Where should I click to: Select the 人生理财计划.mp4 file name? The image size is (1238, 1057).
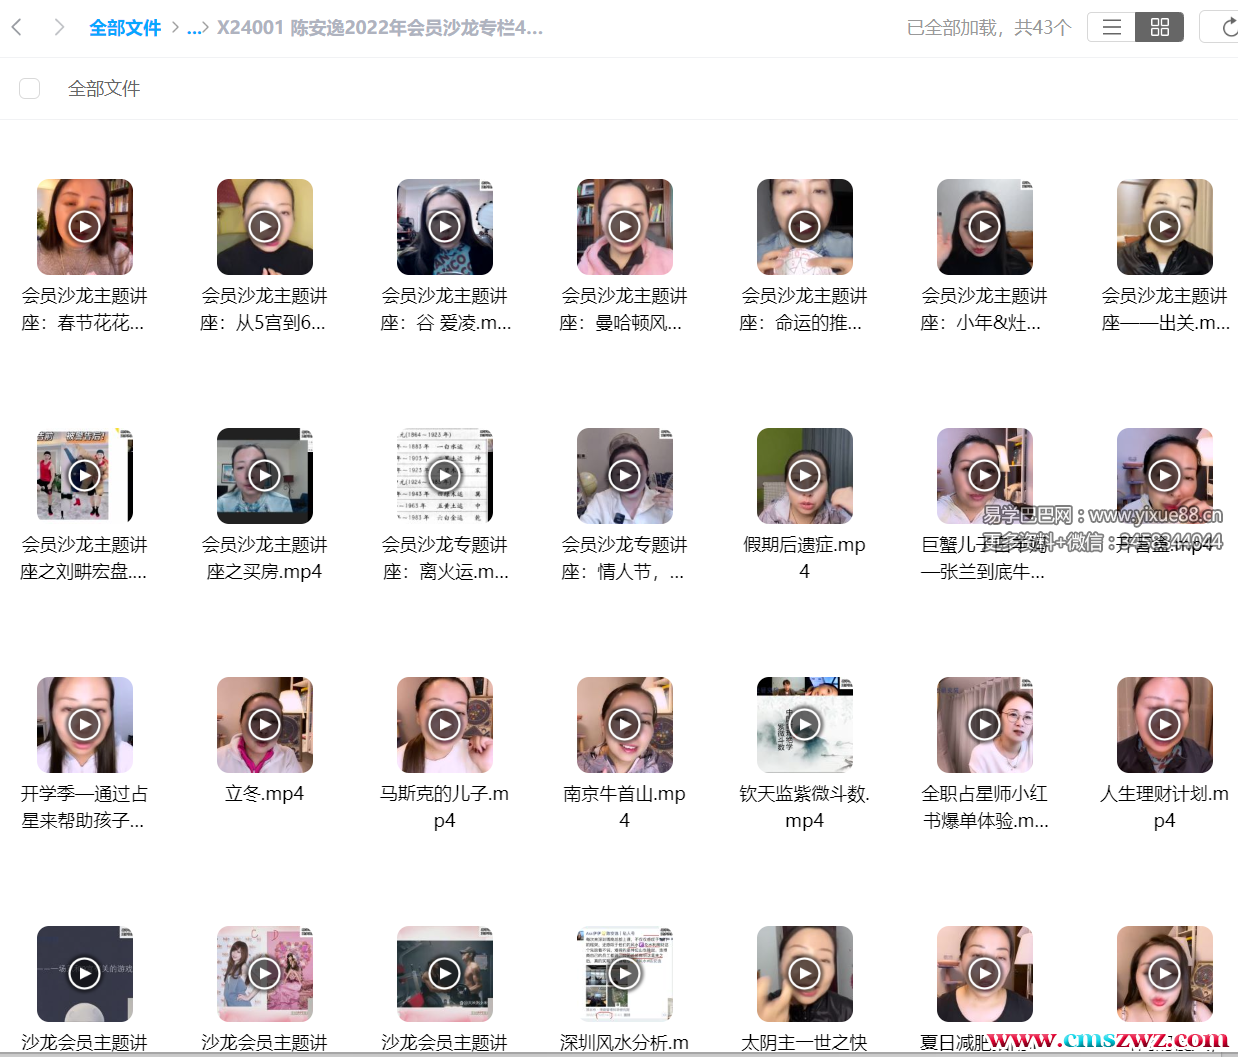(1164, 806)
